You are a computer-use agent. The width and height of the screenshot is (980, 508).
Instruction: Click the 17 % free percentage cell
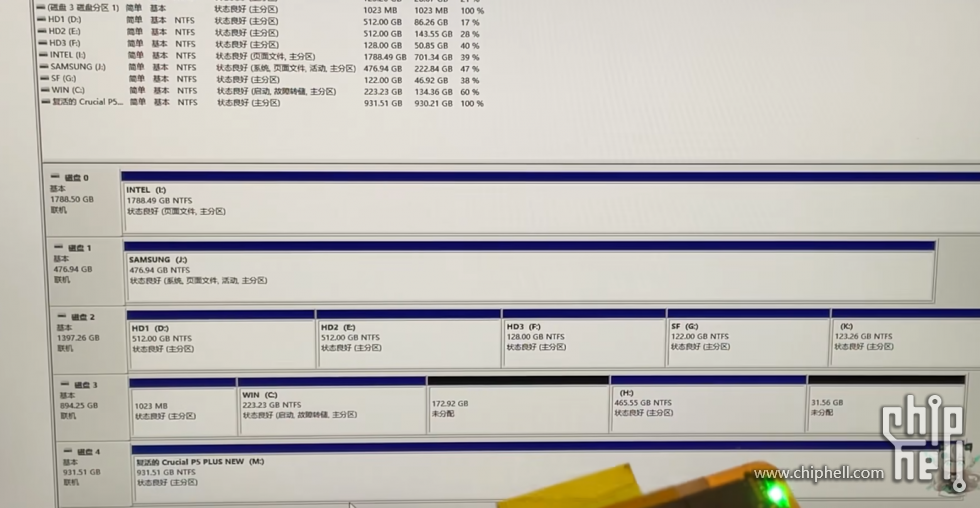(x=469, y=22)
